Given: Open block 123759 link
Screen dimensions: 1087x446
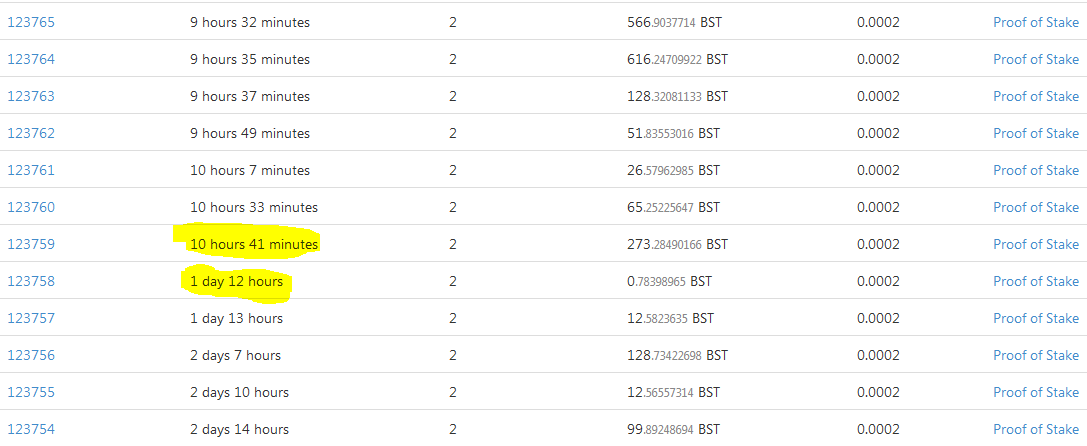Looking at the screenshot, I should coord(31,244).
